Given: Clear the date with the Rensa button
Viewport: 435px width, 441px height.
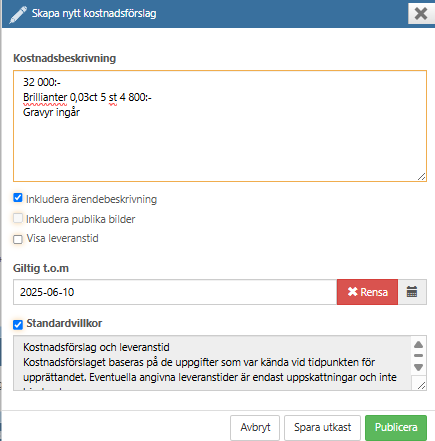Looking at the screenshot, I should click(367, 292).
